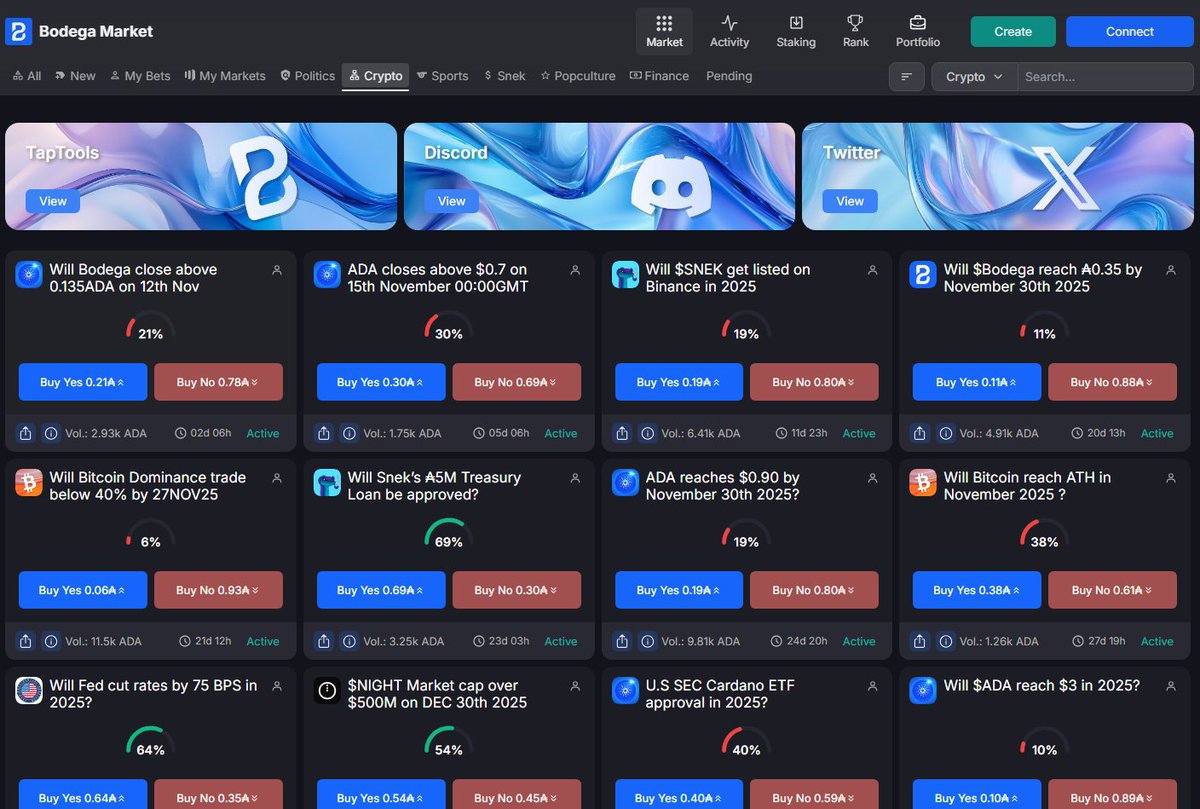Open the Portfolio briefcase icon
1200x809 pixels.
pos(917,22)
